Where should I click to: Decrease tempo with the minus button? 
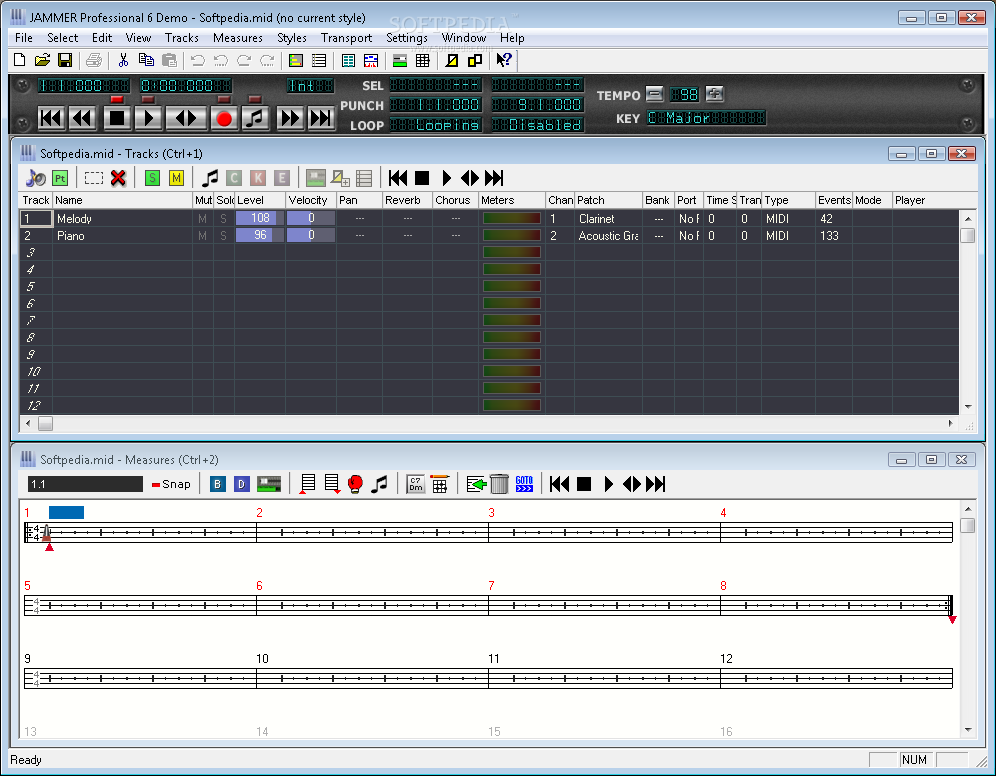click(x=654, y=95)
